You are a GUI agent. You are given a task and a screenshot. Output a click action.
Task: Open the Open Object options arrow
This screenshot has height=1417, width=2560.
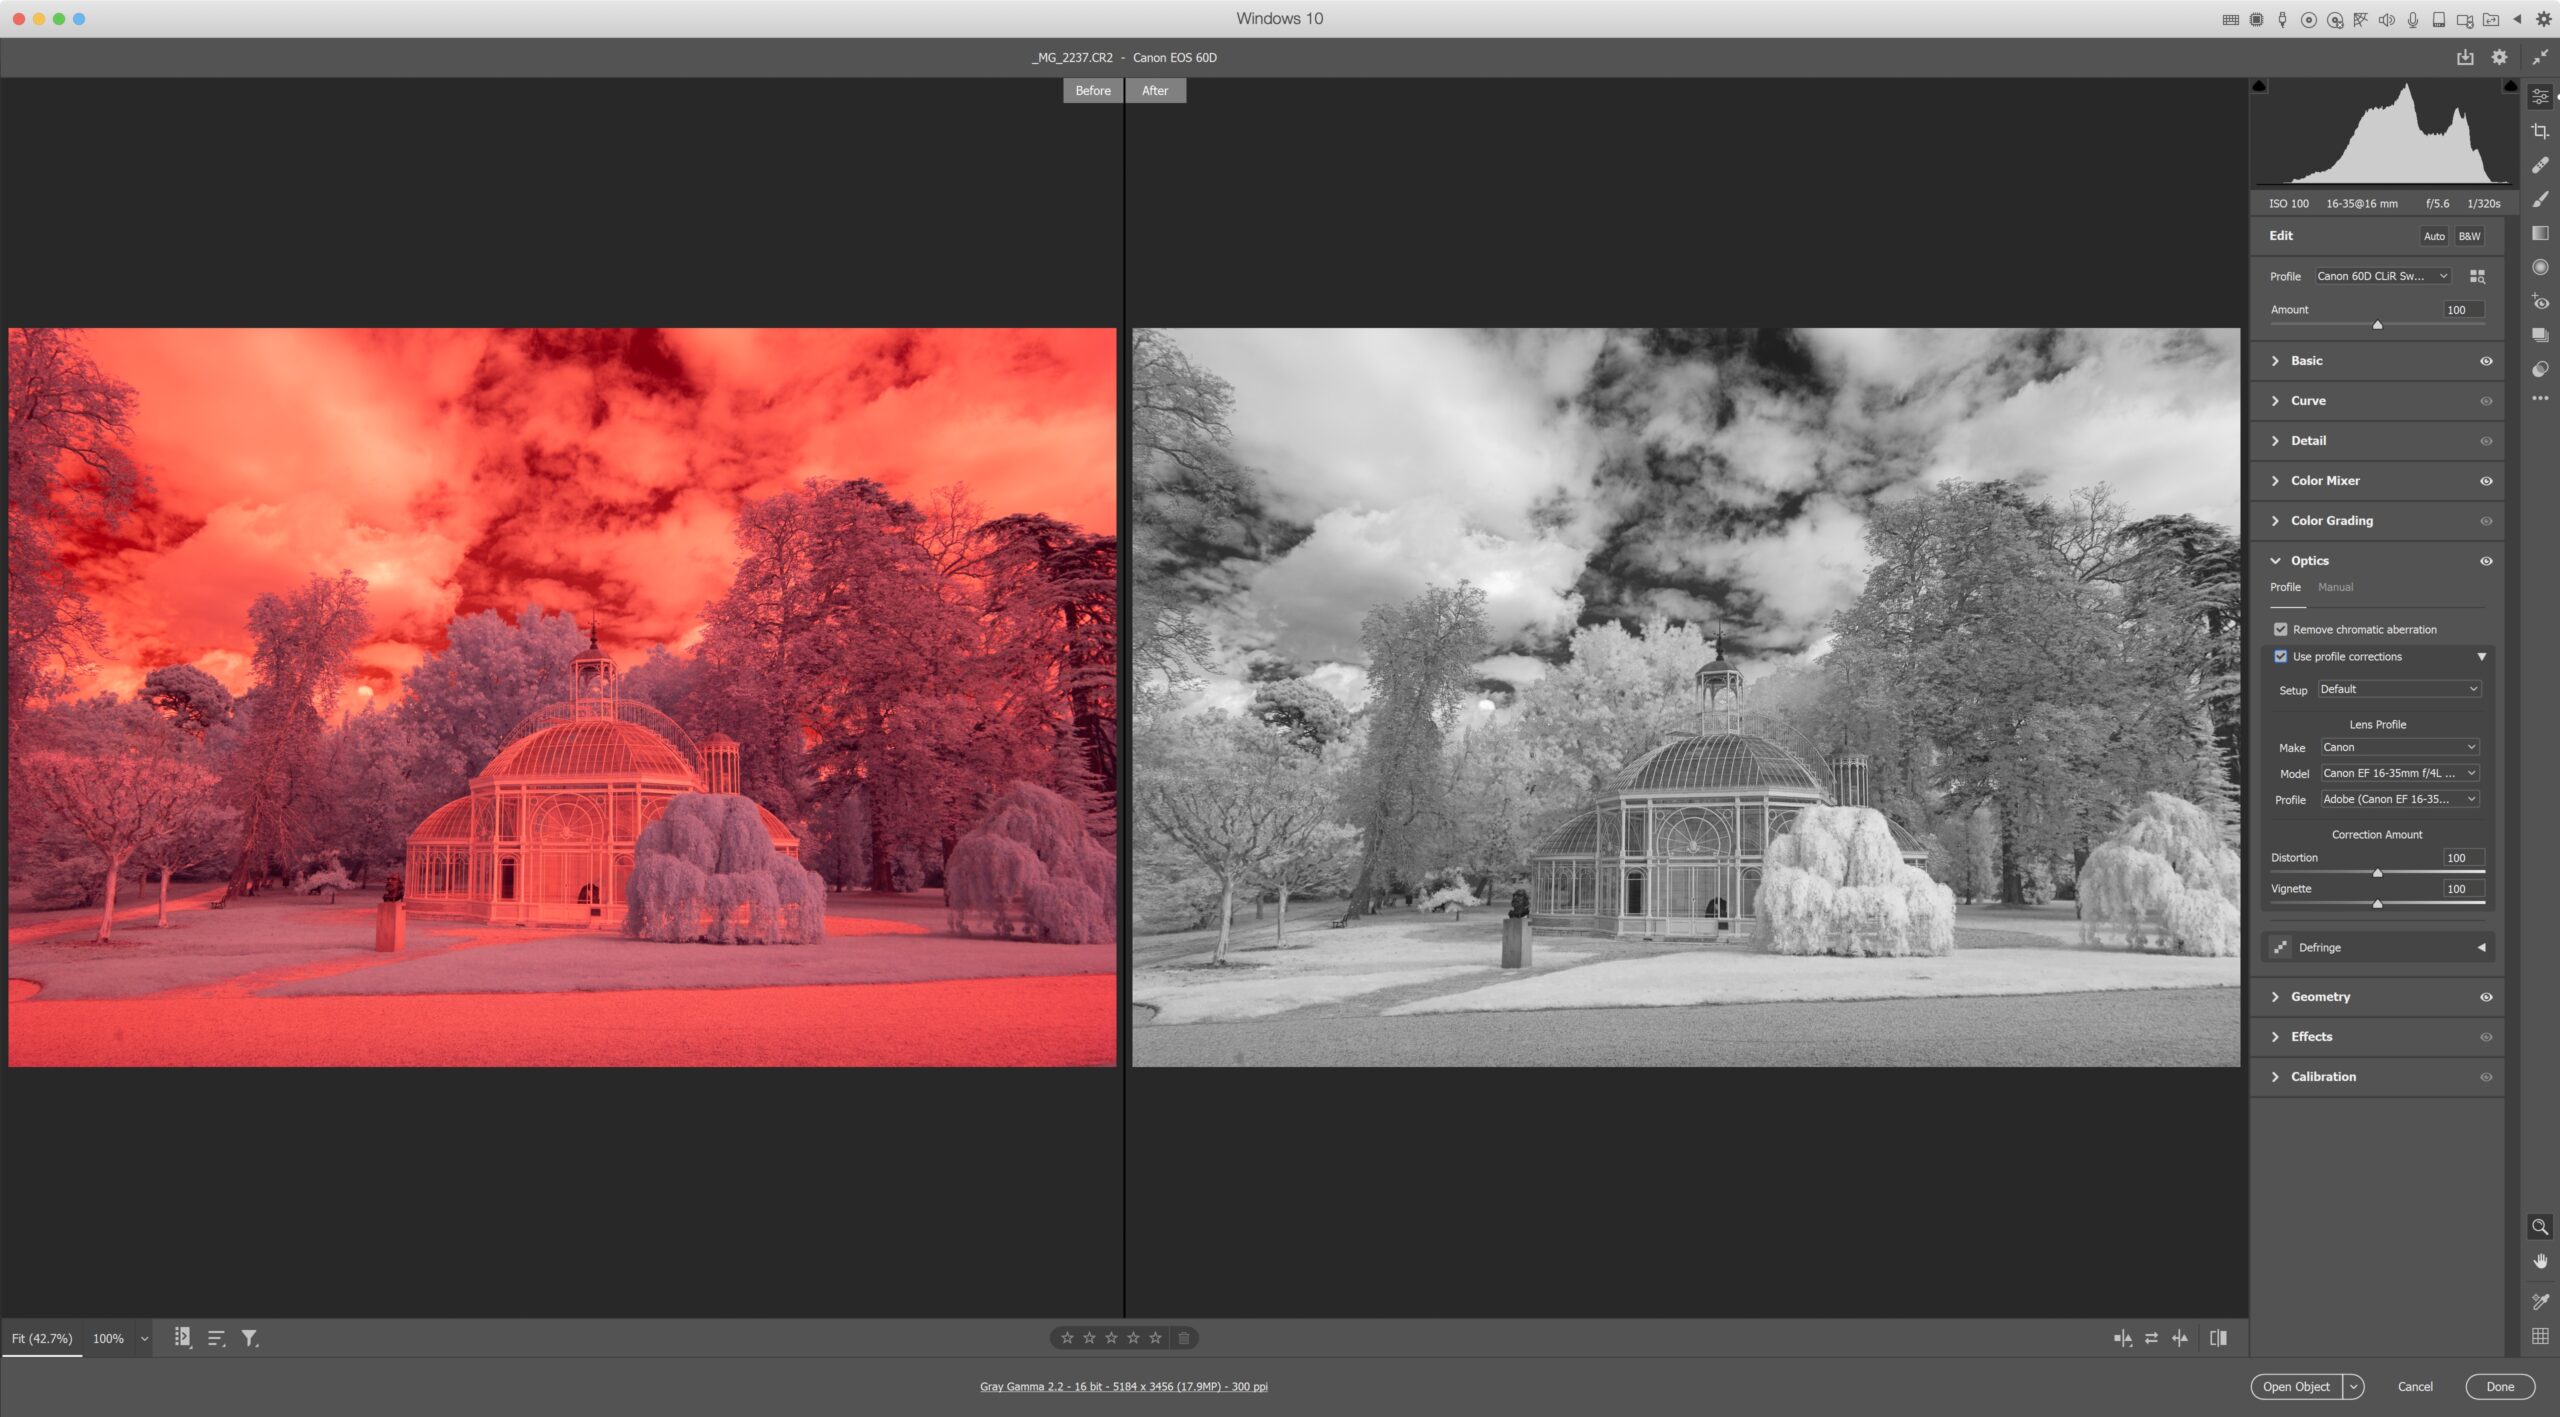(x=2354, y=1386)
